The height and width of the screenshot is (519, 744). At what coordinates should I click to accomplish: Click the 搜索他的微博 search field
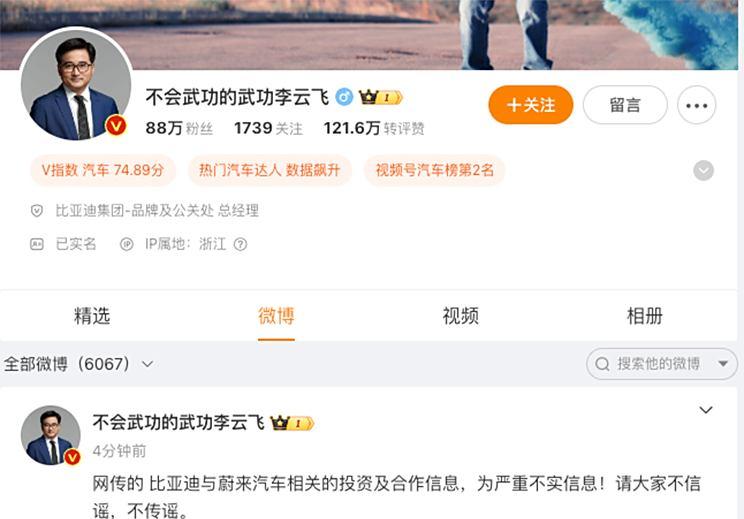click(x=662, y=364)
